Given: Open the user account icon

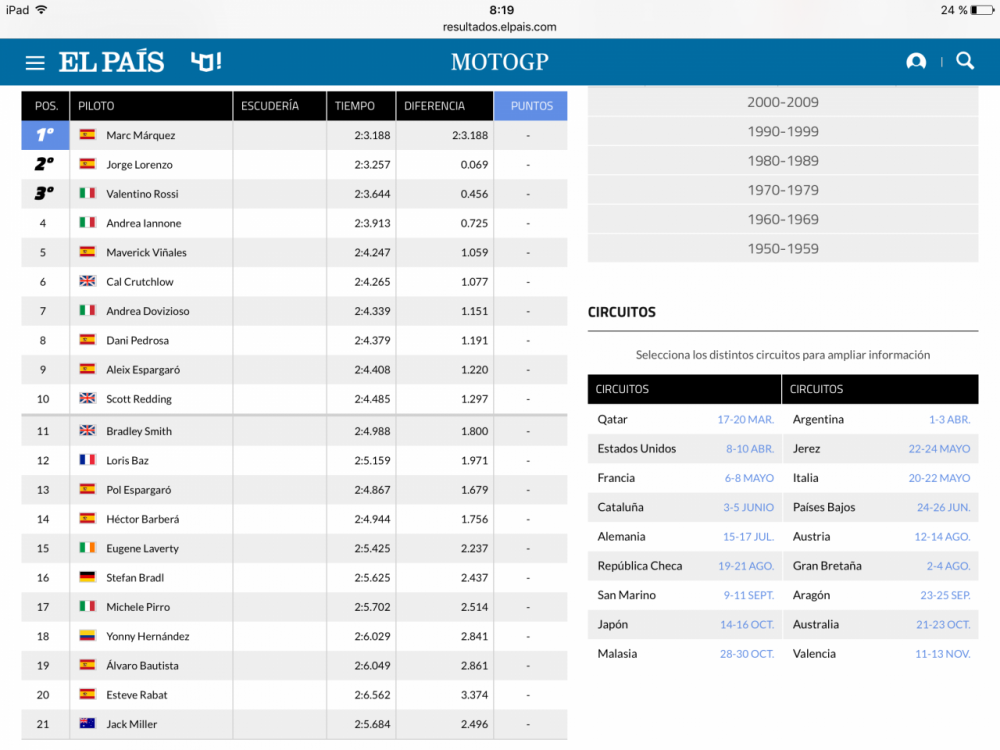Looking at the screenshot, I should [x=915, y=62].
